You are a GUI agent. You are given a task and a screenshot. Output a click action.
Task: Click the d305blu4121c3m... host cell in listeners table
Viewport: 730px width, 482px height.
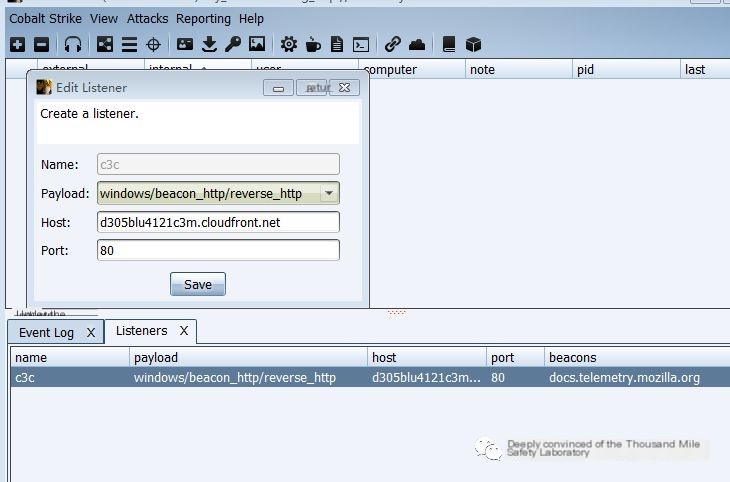coord(426,377)
